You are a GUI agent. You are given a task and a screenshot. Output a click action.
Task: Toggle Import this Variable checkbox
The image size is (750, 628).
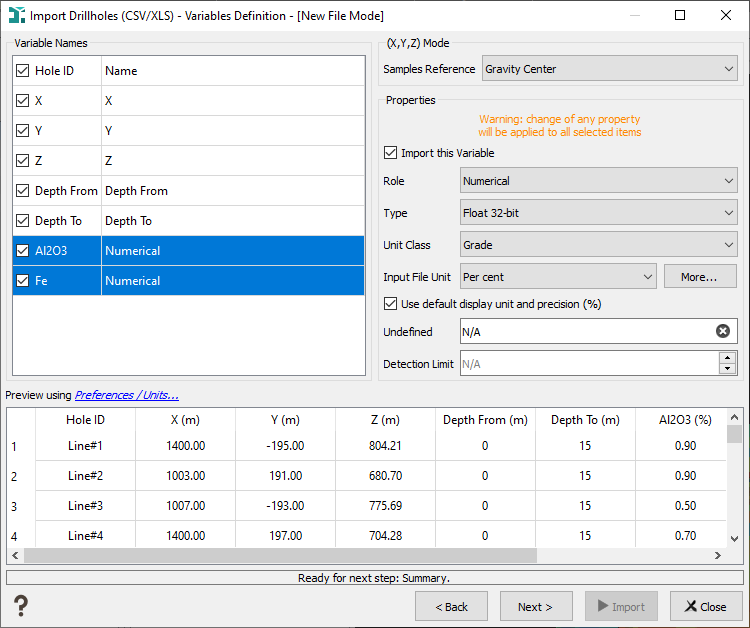tap(390, 153)
